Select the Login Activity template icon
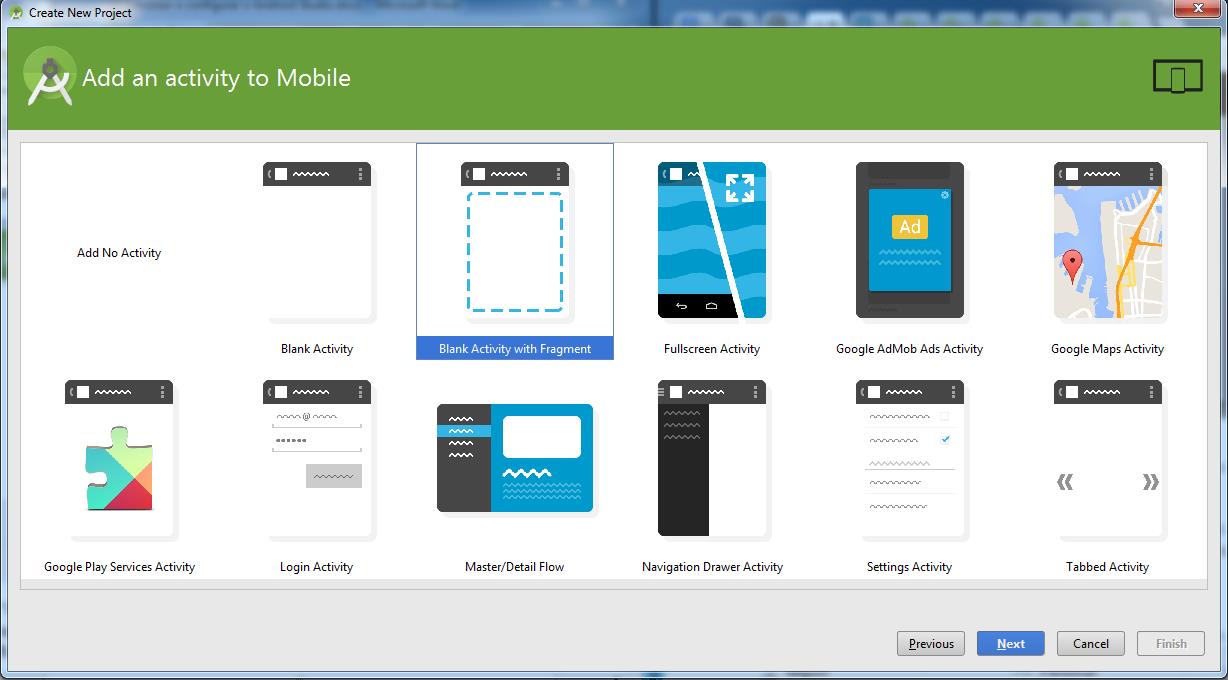The width and height of the screenshot is (1228, 680). point(317,459)
